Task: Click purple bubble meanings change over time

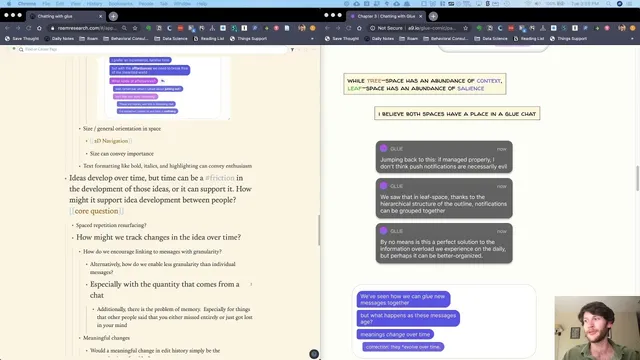Action: pos(395,334)
